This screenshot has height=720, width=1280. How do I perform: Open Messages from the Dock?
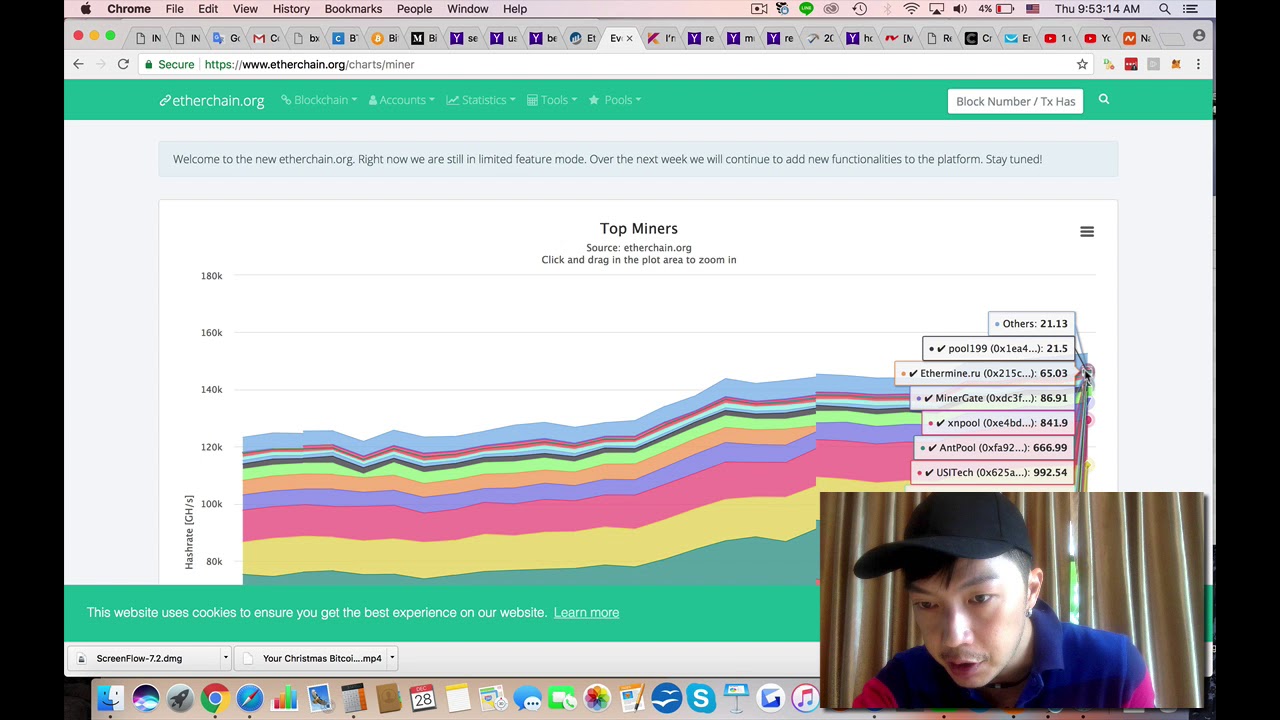[527, 698]
